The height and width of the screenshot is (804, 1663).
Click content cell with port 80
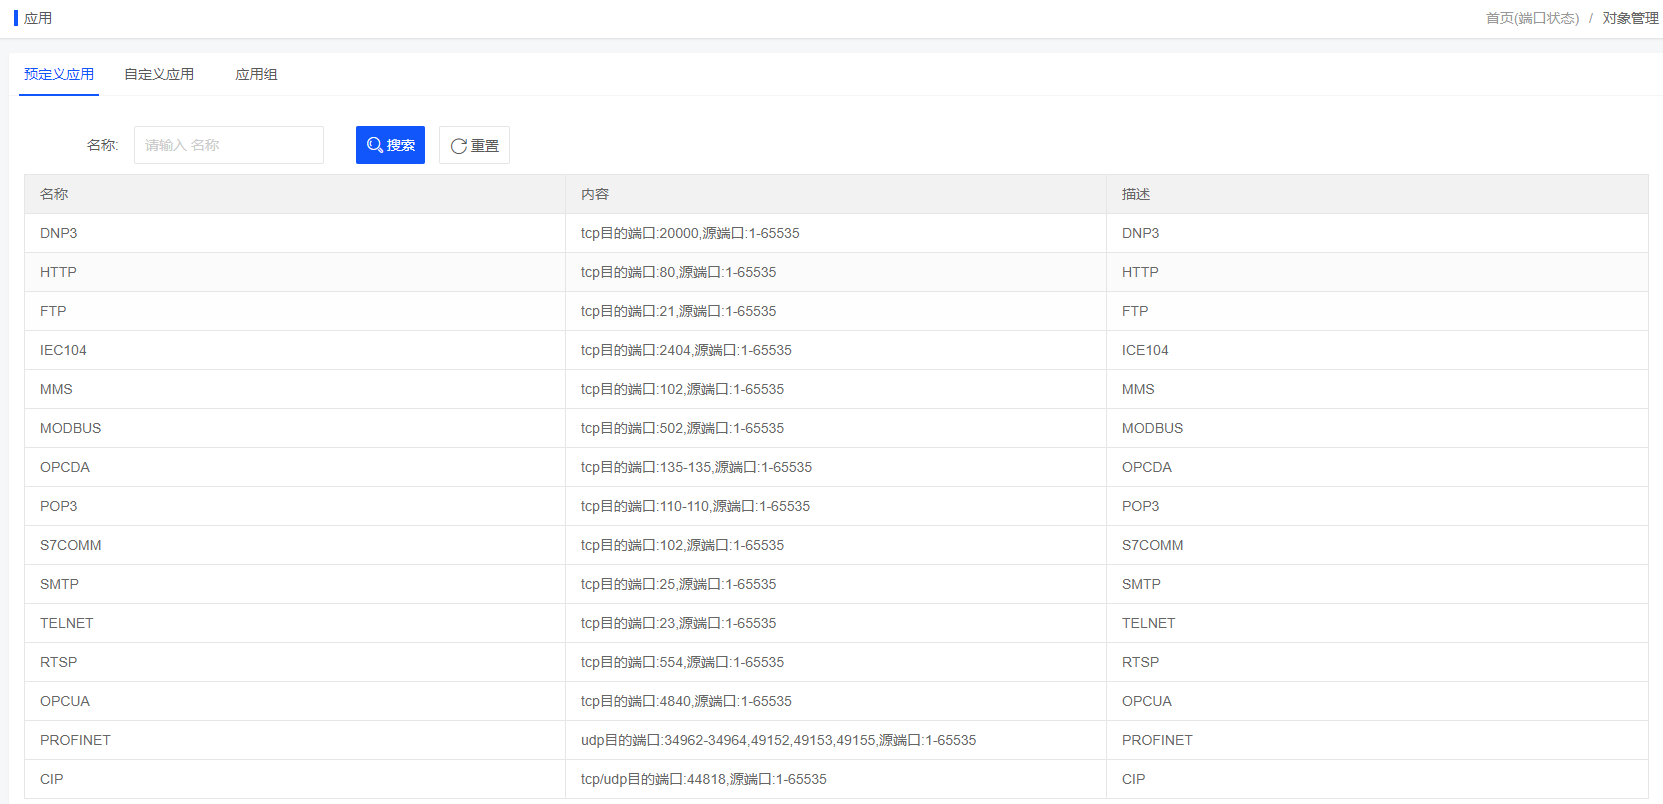(836, 272)
